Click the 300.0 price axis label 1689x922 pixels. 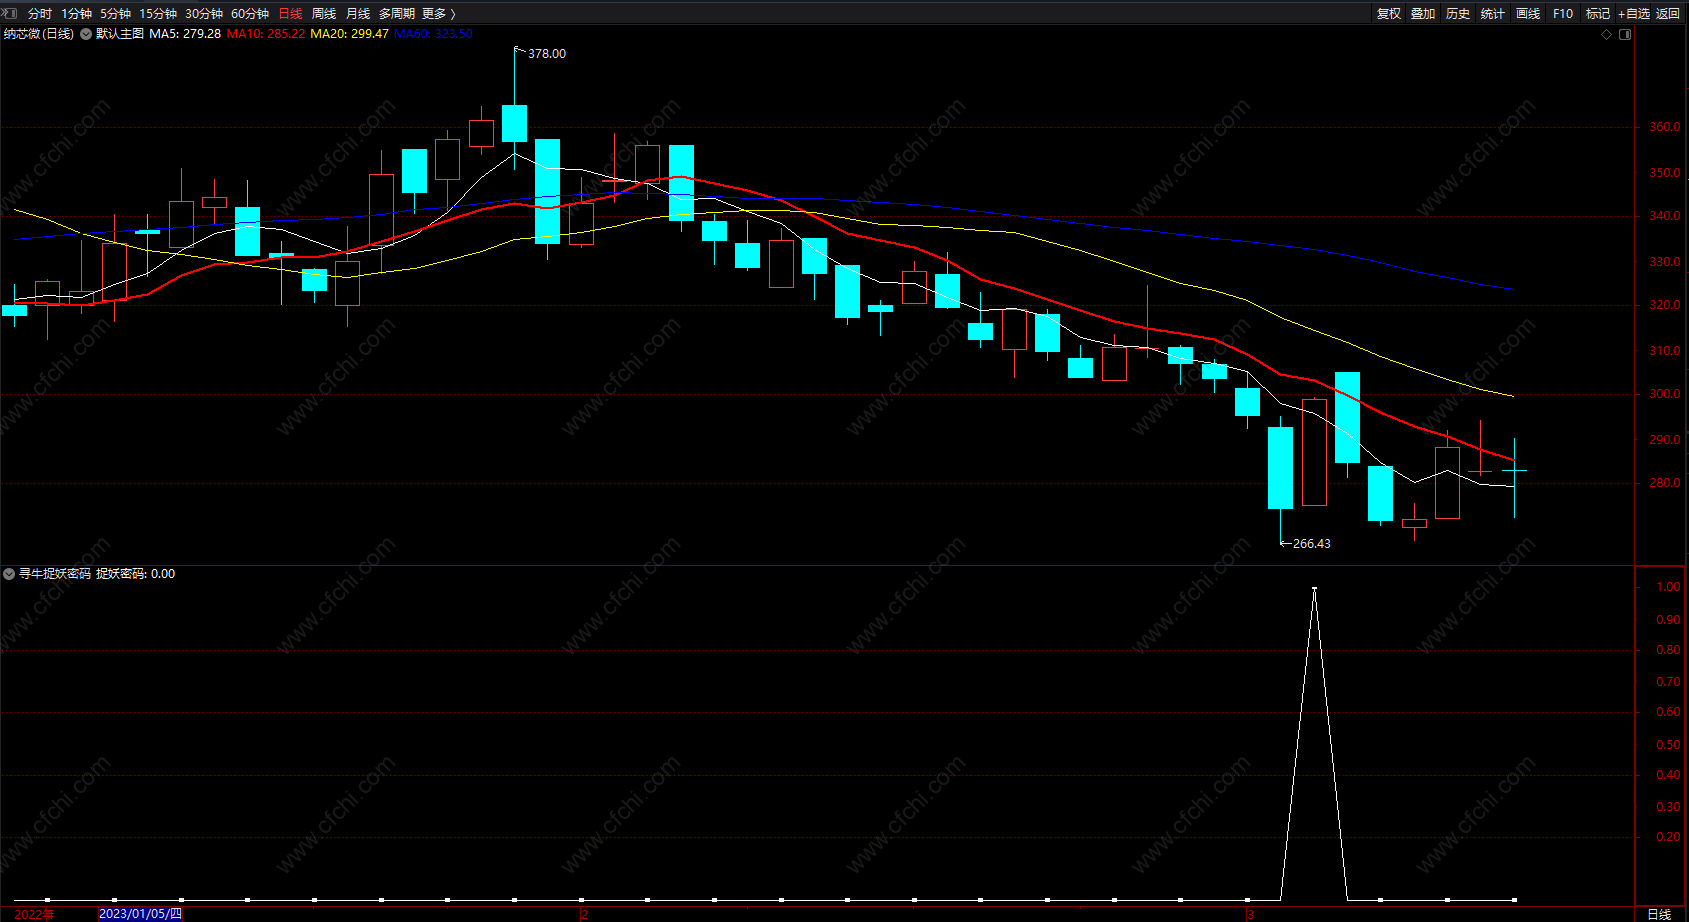tap(1665, 394)
